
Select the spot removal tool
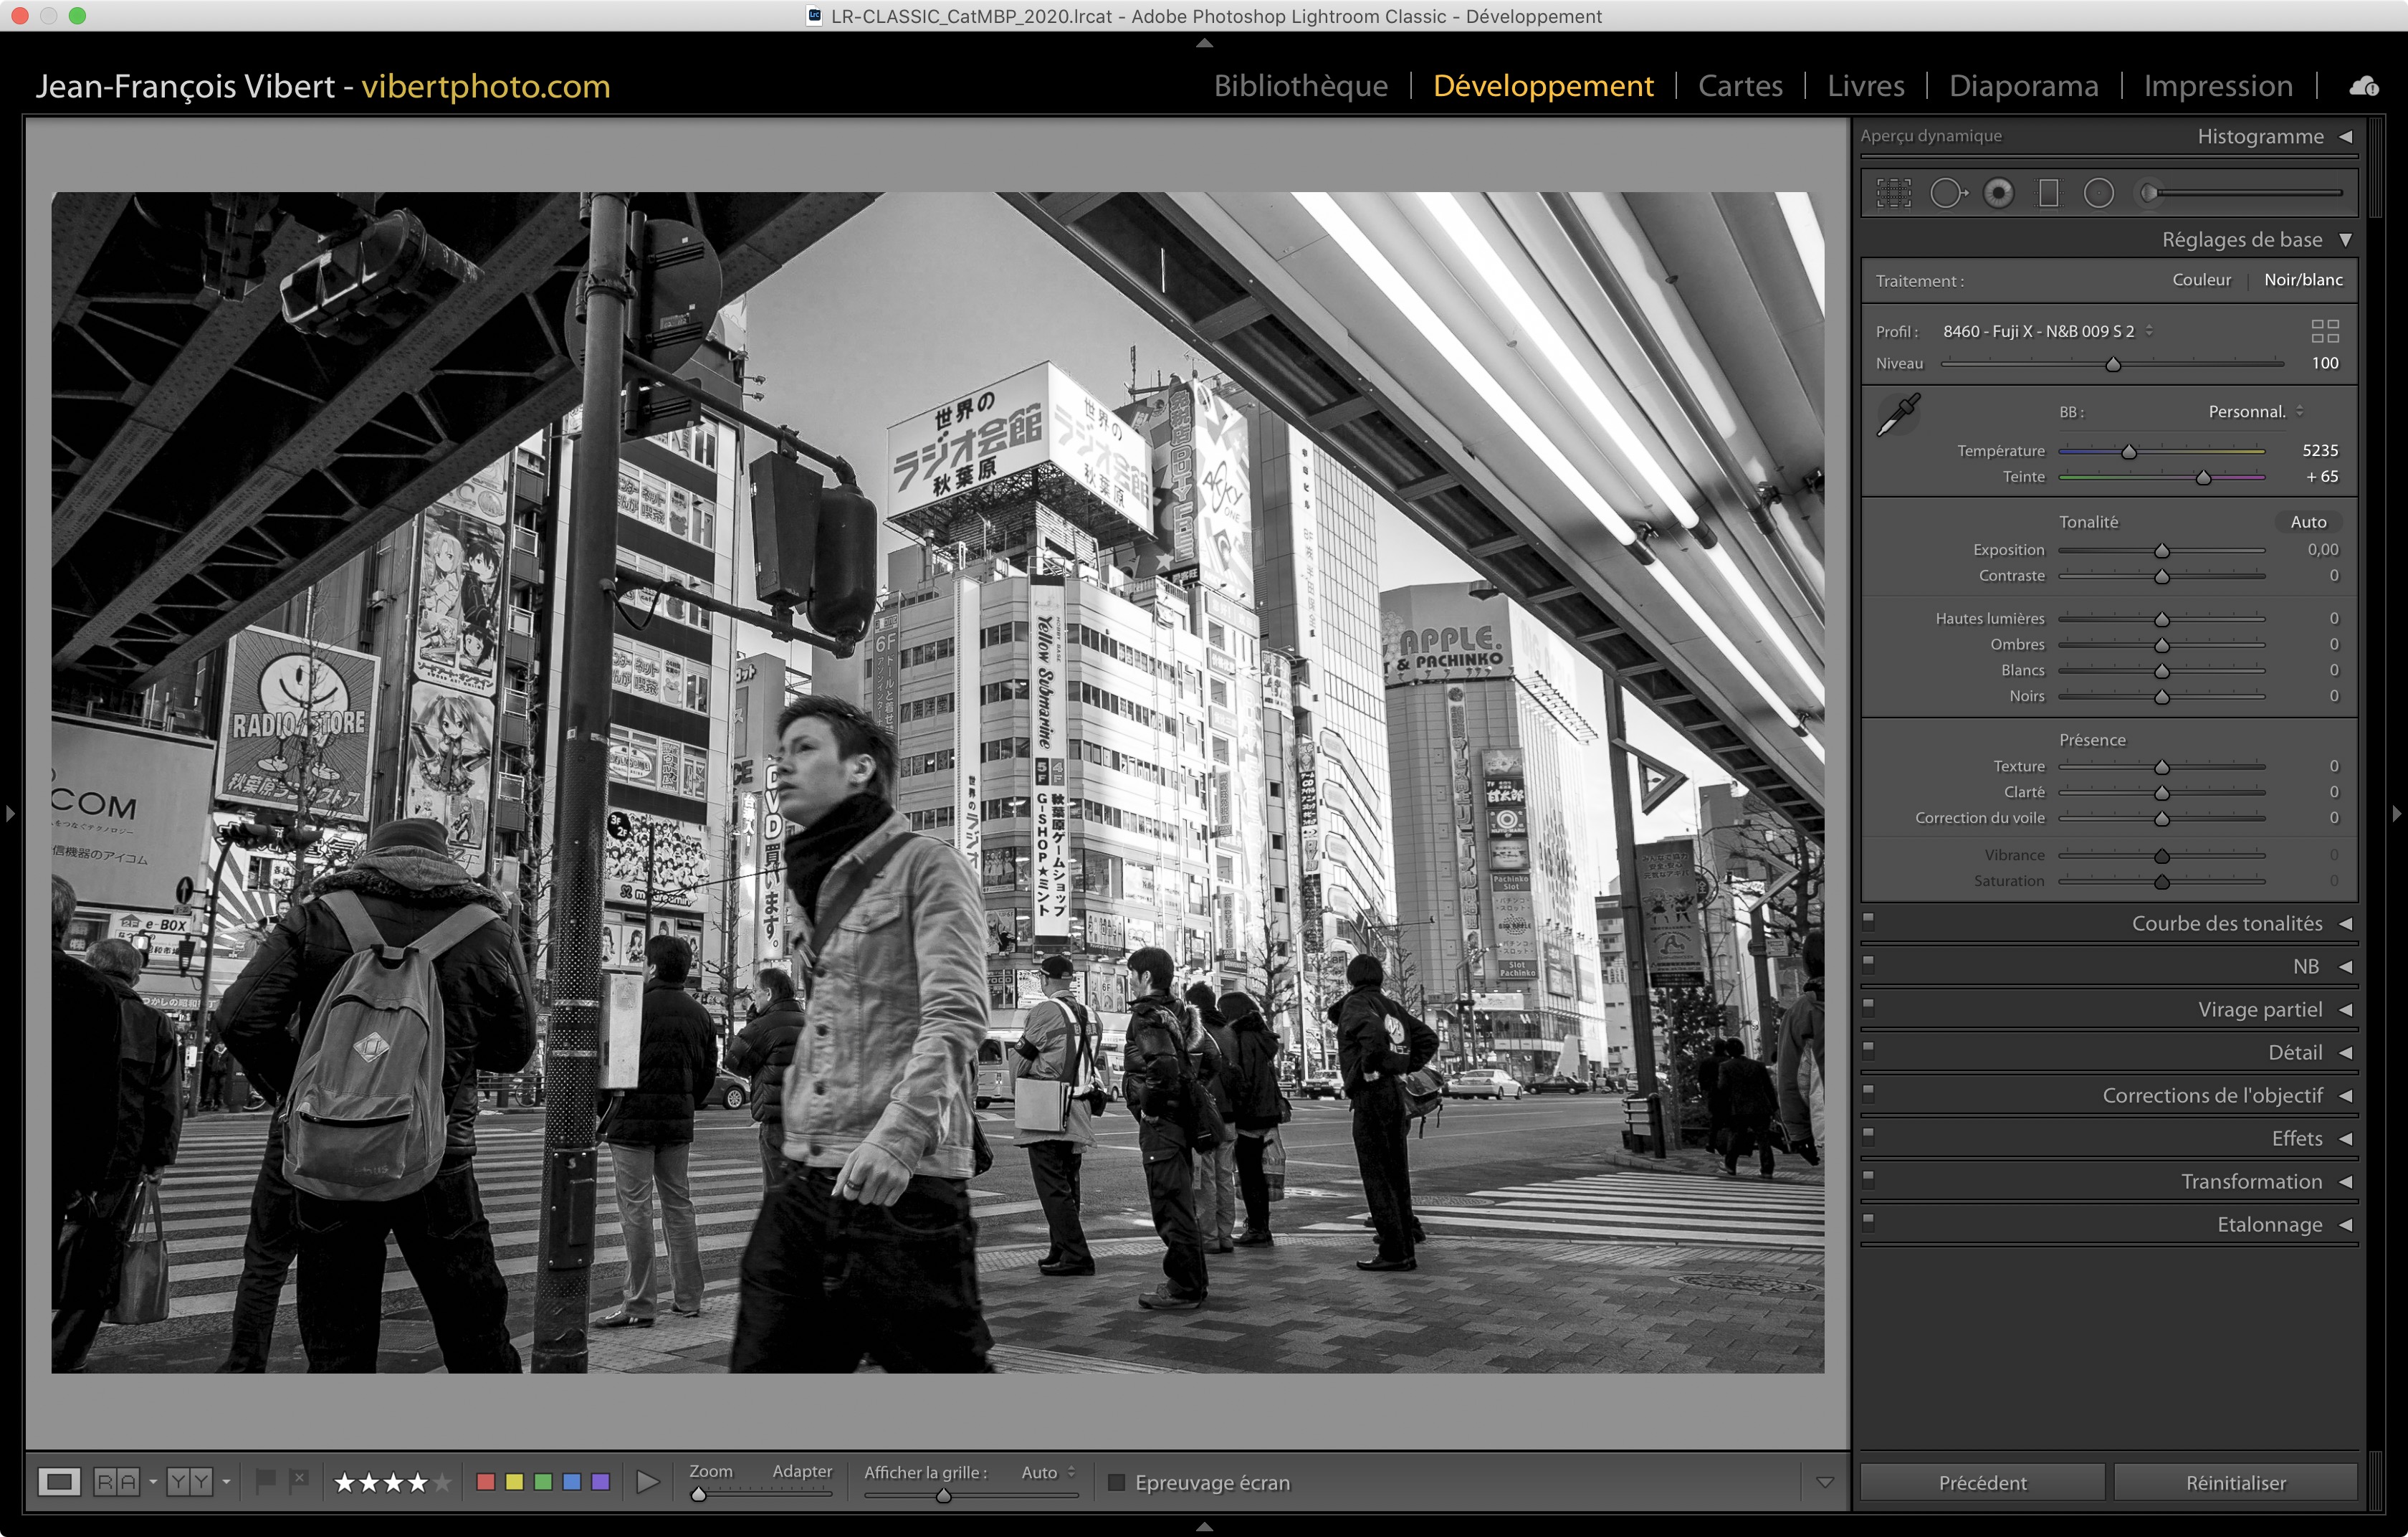coord(1946,193)
